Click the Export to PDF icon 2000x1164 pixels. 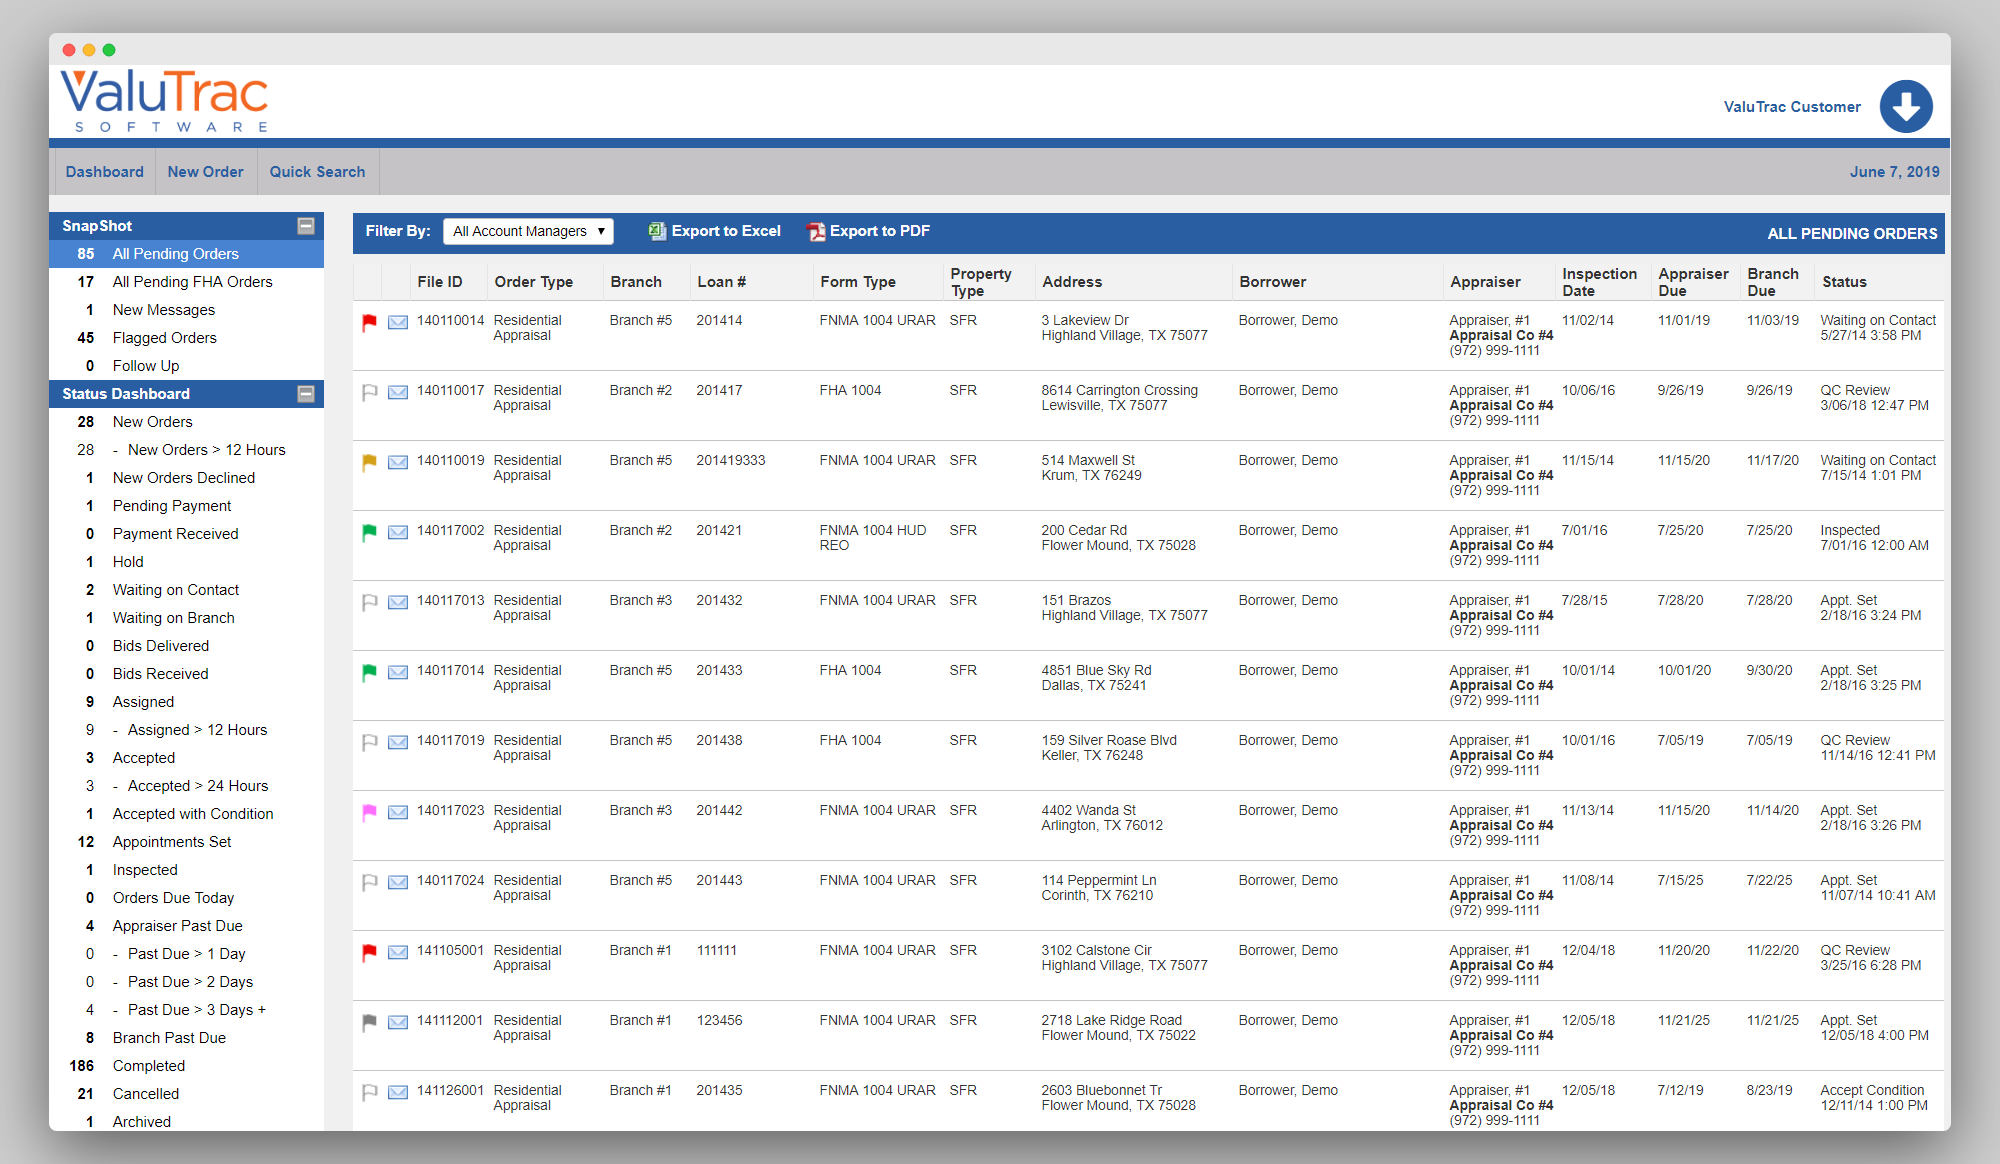point(815,230)
